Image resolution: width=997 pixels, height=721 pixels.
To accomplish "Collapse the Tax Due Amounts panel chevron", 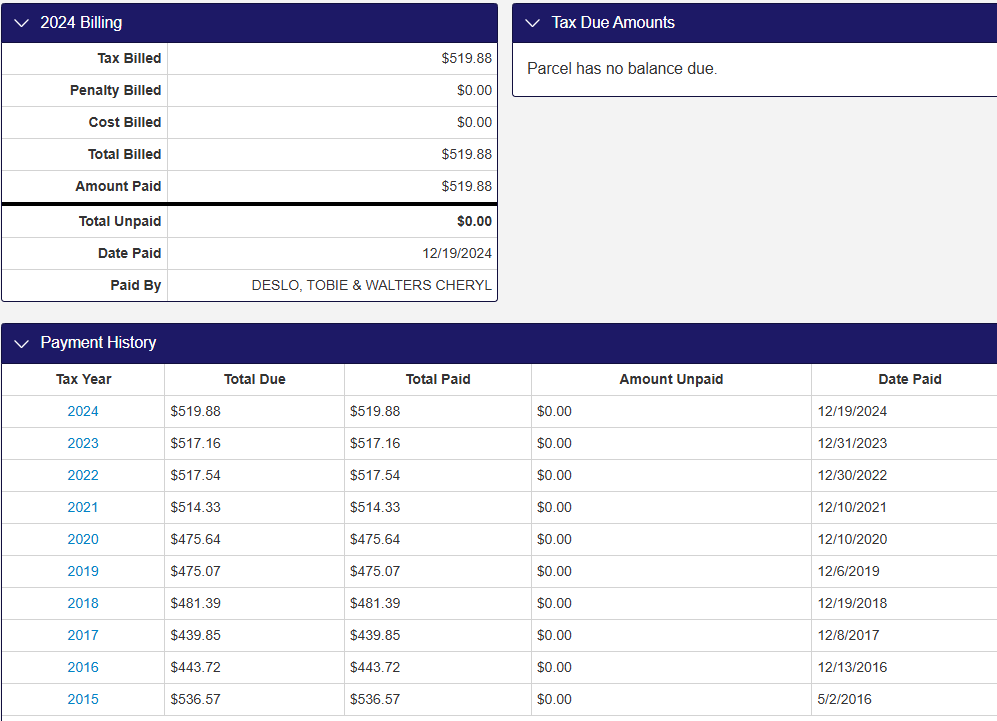I will tap(533, 23).
